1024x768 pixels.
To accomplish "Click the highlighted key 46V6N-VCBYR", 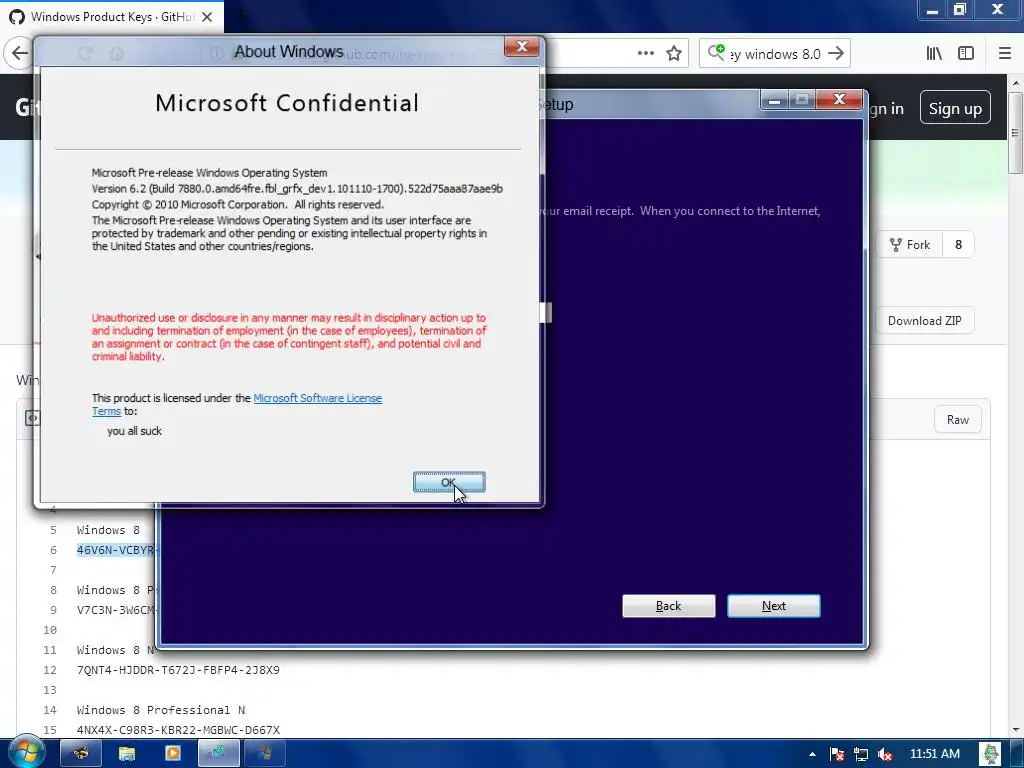I will pyautogui.click(x=116, y=550).
